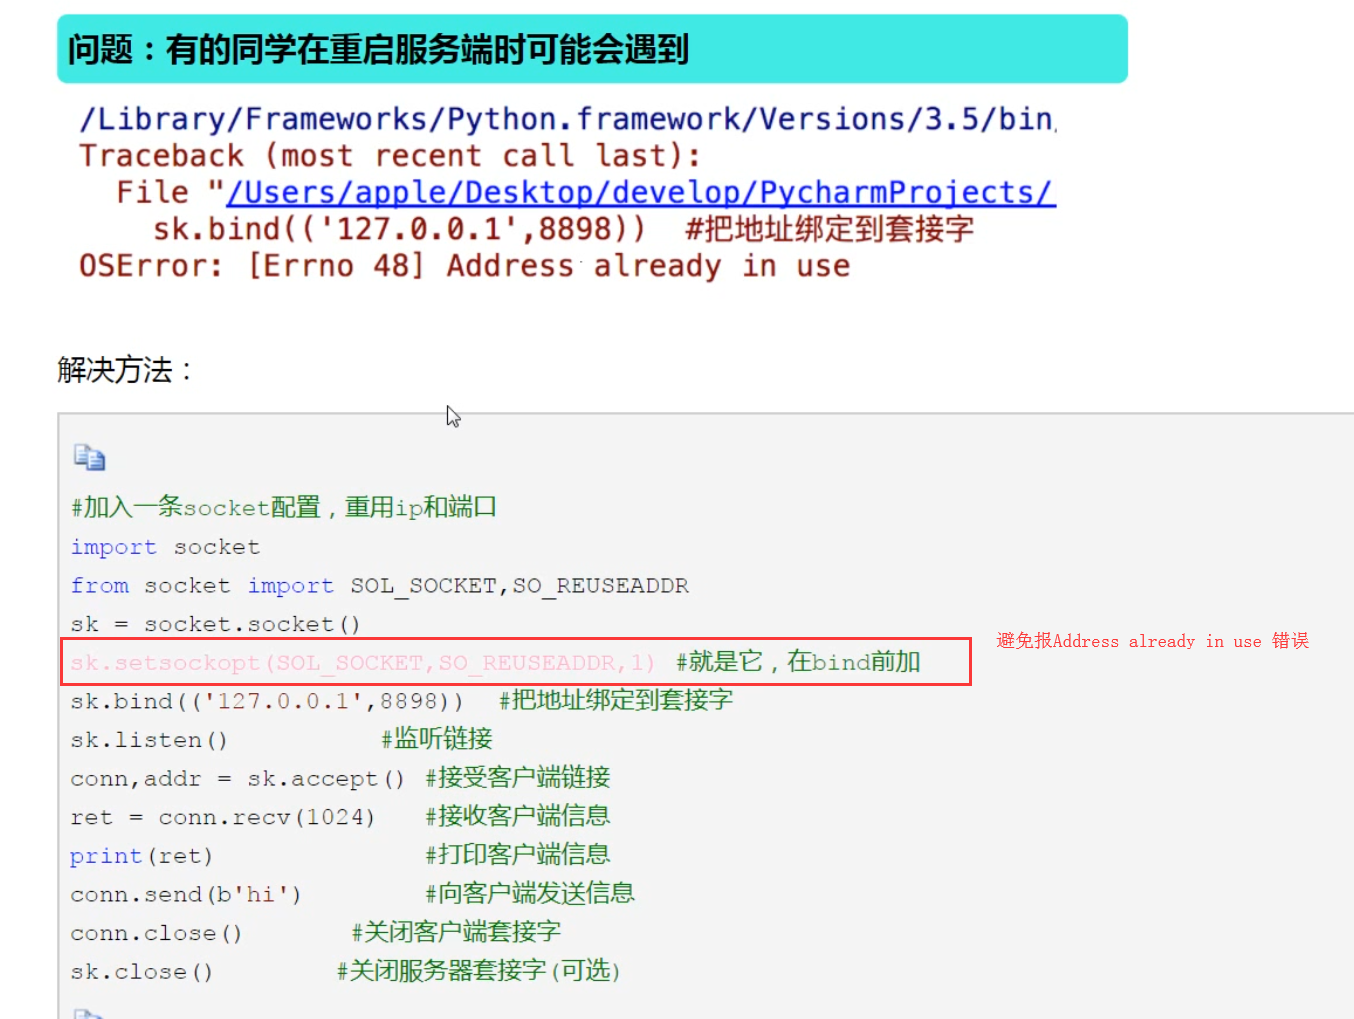Click the 'sk.setsockopt(SOL_SOCKET,SO_REUSEADDR,1)' line

(x=362, y=663)
